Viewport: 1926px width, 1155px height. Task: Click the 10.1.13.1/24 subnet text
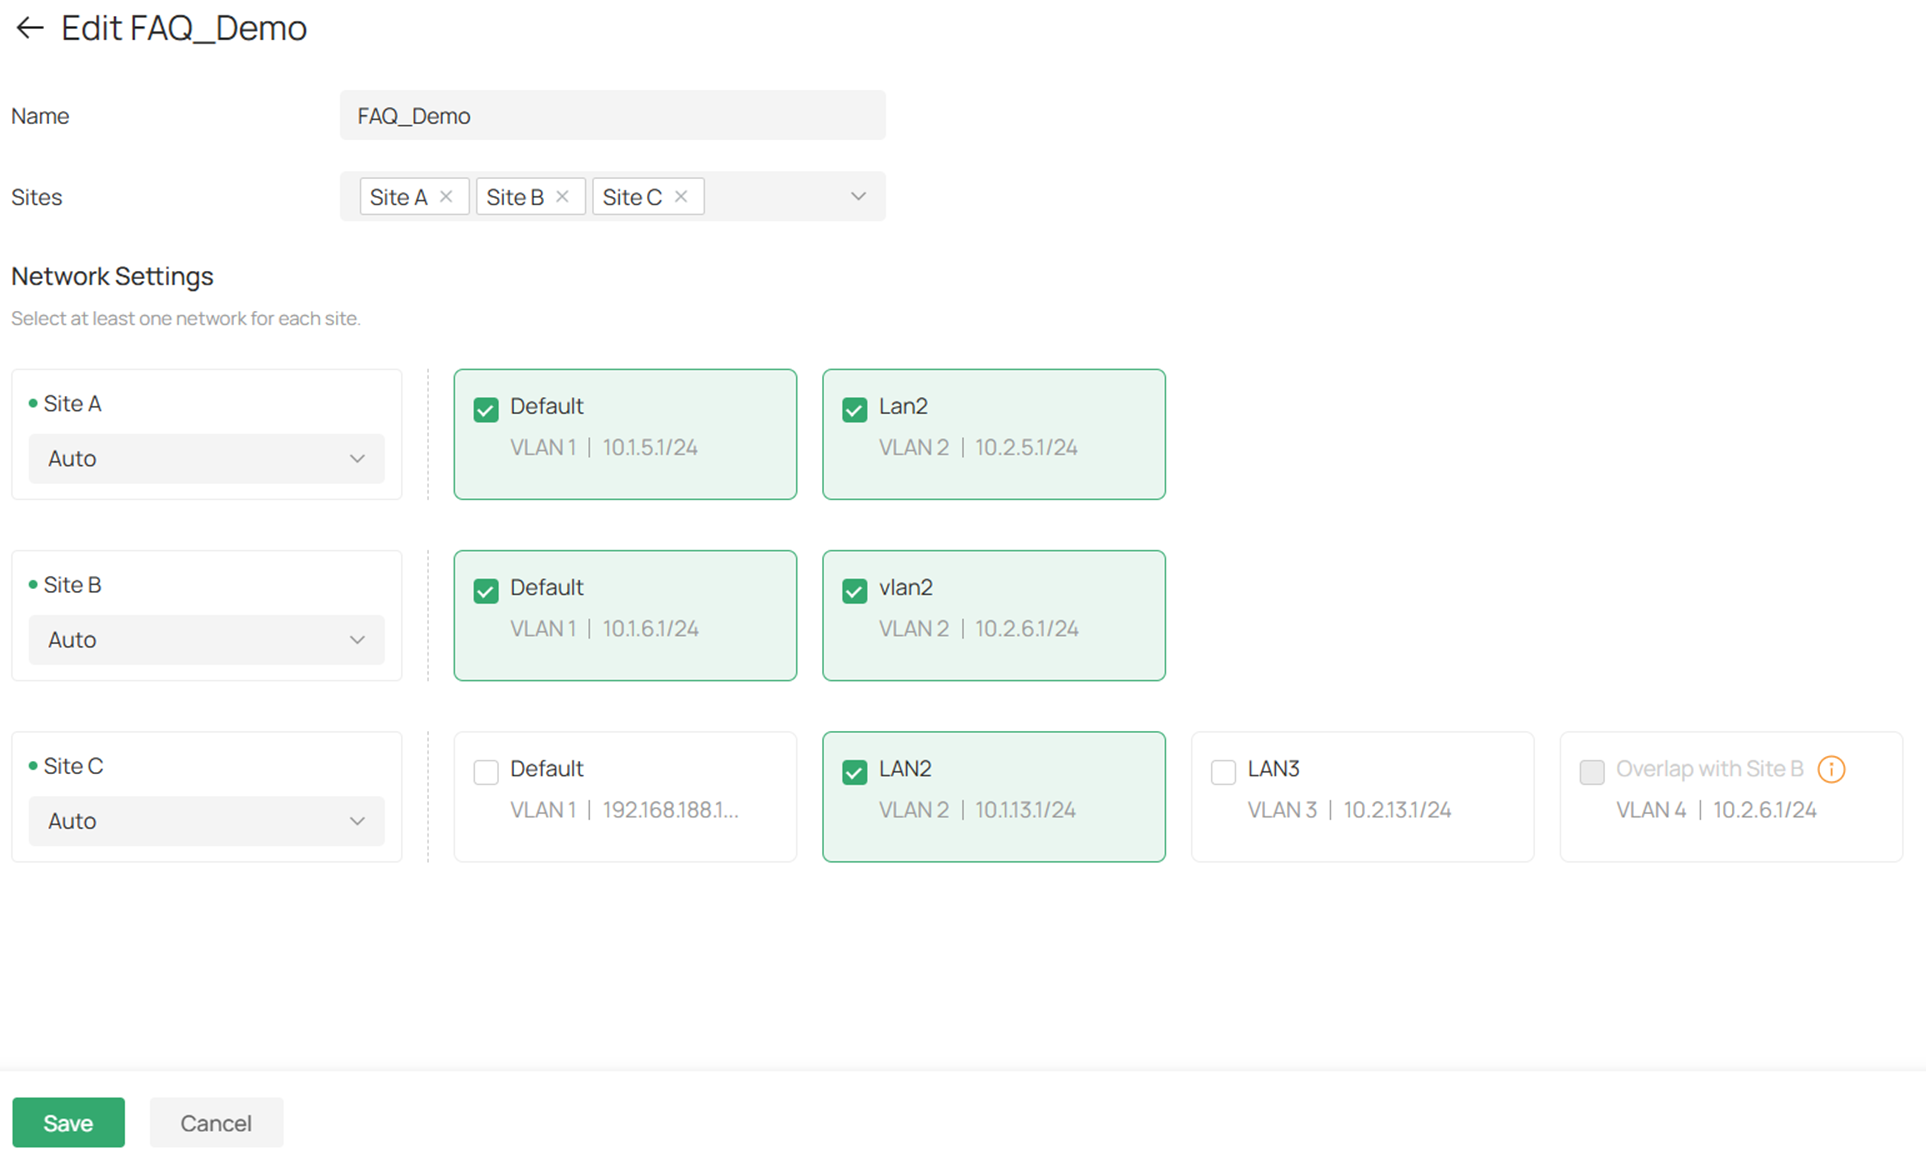[1025, 810]
